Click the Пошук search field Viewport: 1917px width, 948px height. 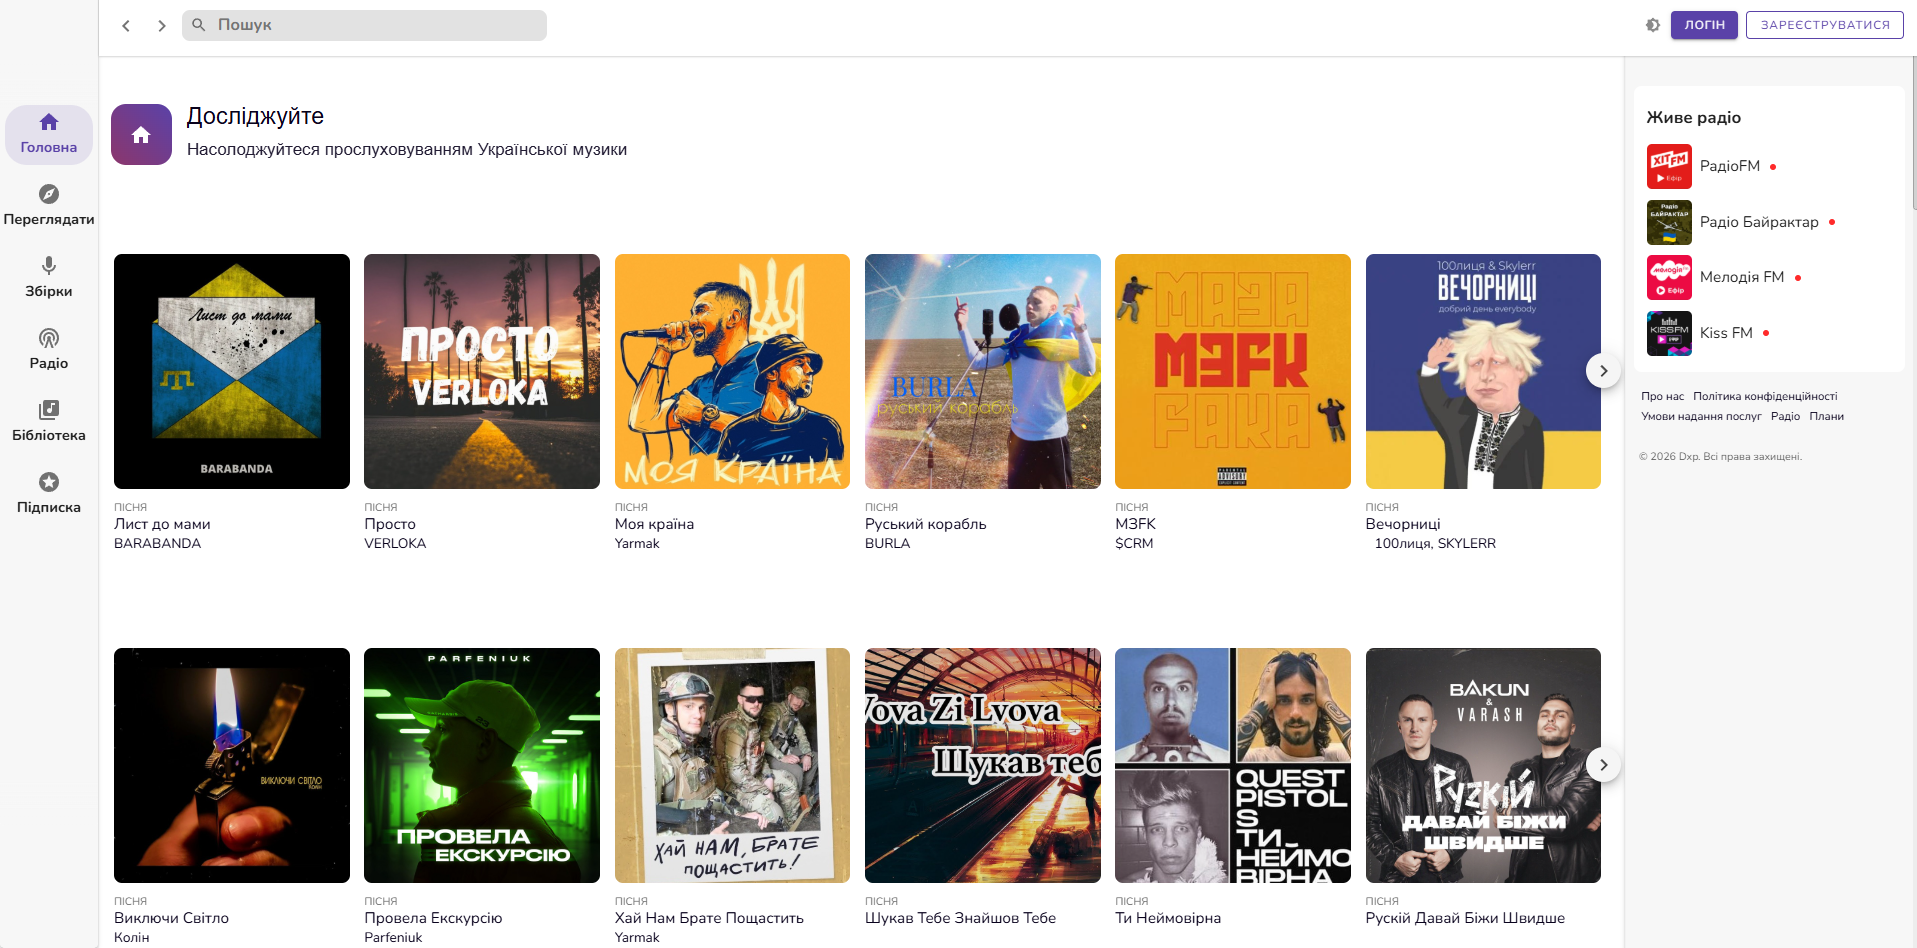365,25
